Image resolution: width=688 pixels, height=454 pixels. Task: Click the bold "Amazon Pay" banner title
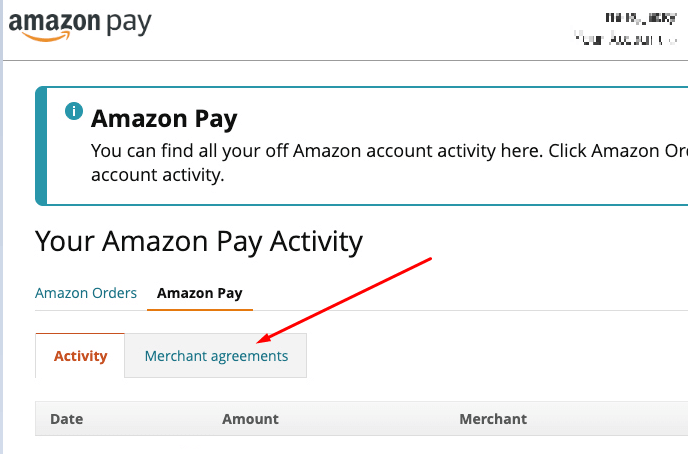(x=164, y=120)
